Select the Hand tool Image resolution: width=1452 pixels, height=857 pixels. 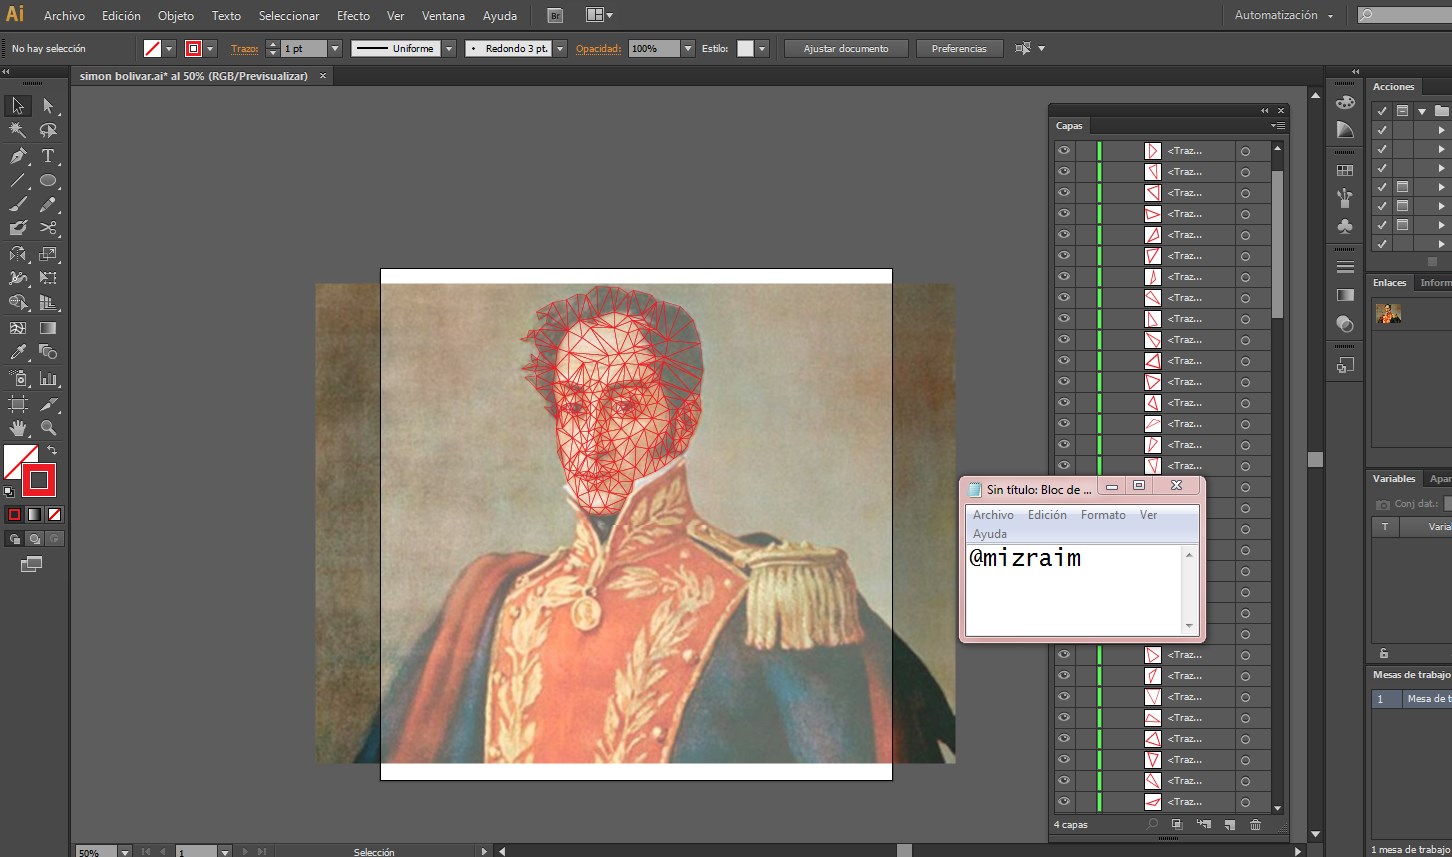18,428
